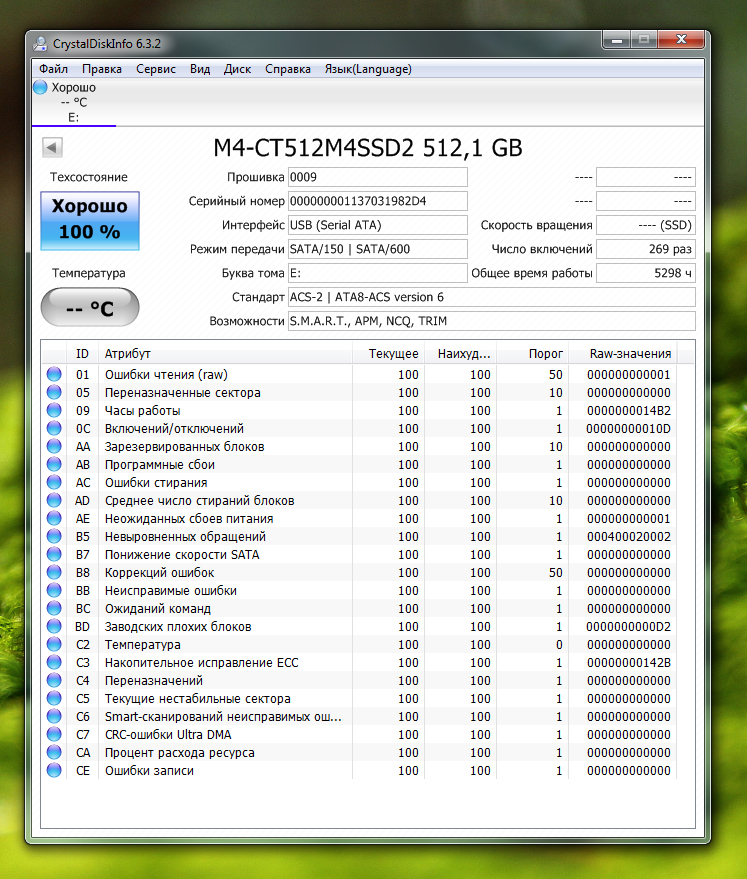Click the Интерфейс field USB (Serial ATA)
Viewport: 747px width, 879px height.
(x=378, y=225)
